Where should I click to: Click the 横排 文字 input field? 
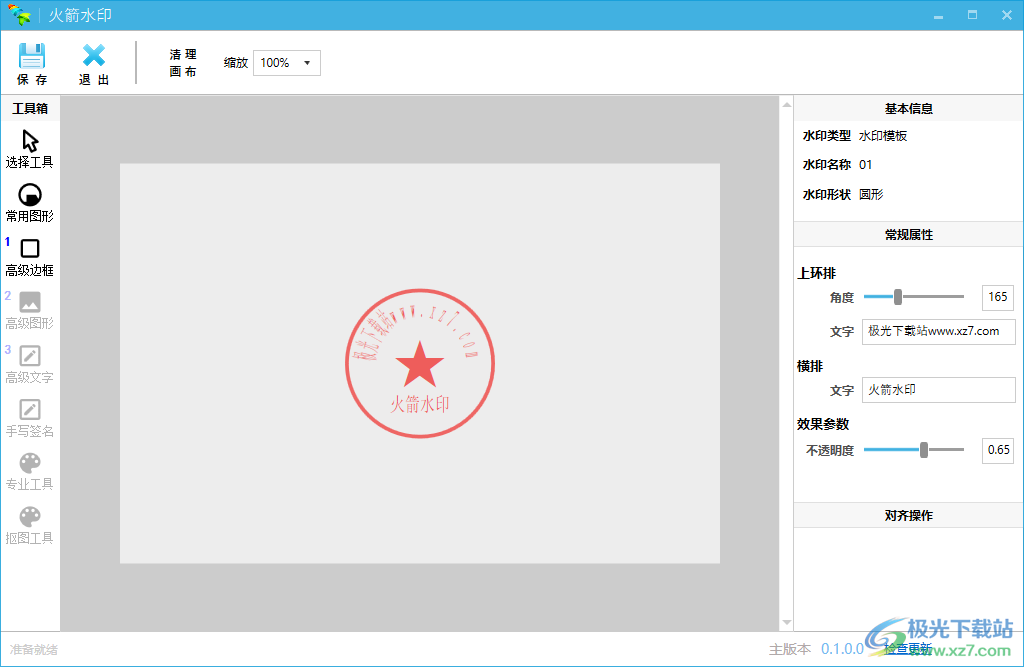pos(938,389)
